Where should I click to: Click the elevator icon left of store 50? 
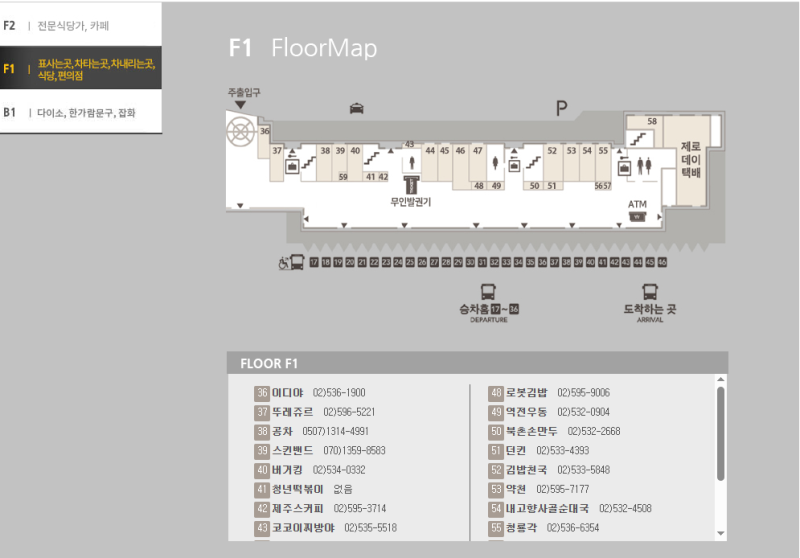click(x=514, y=166)
